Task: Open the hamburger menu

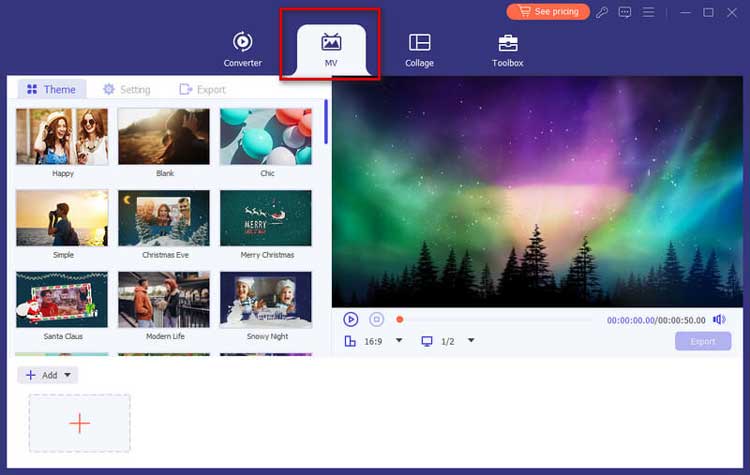Action: pyautogui.click(x=648, y=12)
